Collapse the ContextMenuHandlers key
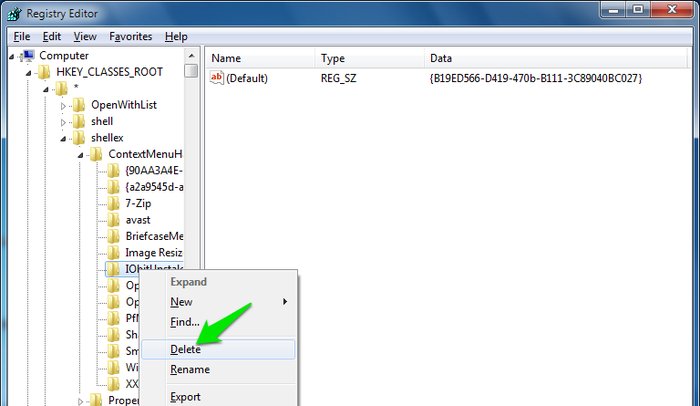This screenshot has width=700, height=406. tap(81, 155)
